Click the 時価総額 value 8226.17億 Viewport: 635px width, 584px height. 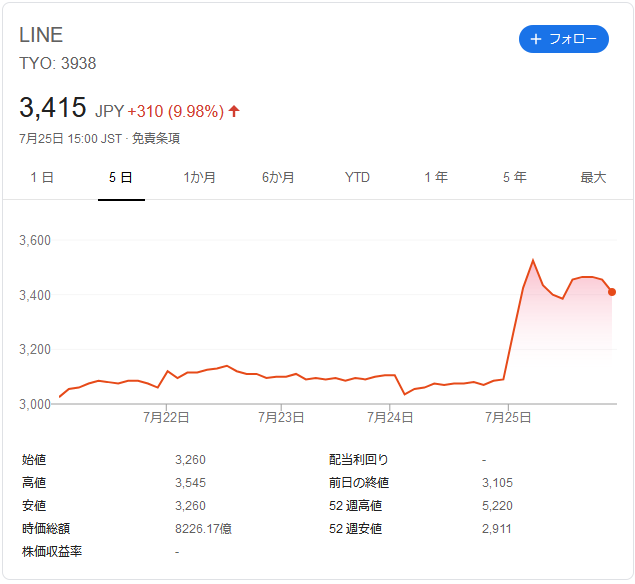tap(203, 529)
